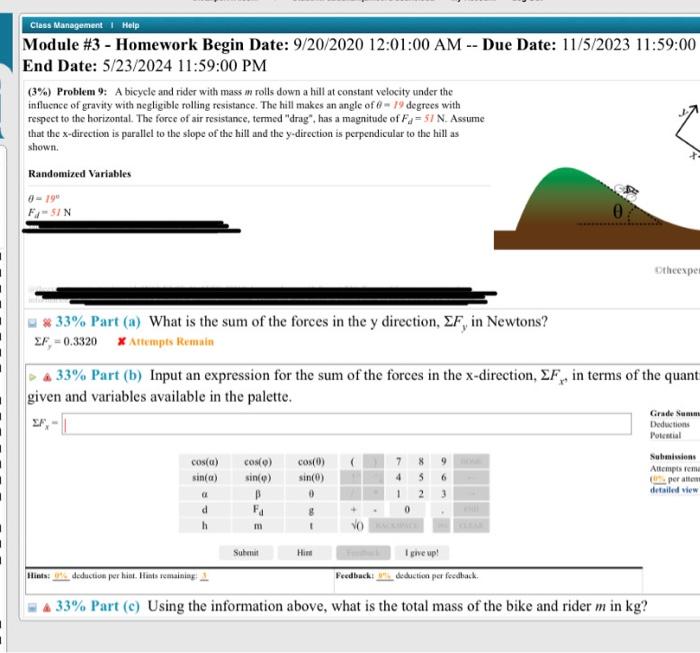
Task: Insert the t variable key
Action: click(311, 526)
